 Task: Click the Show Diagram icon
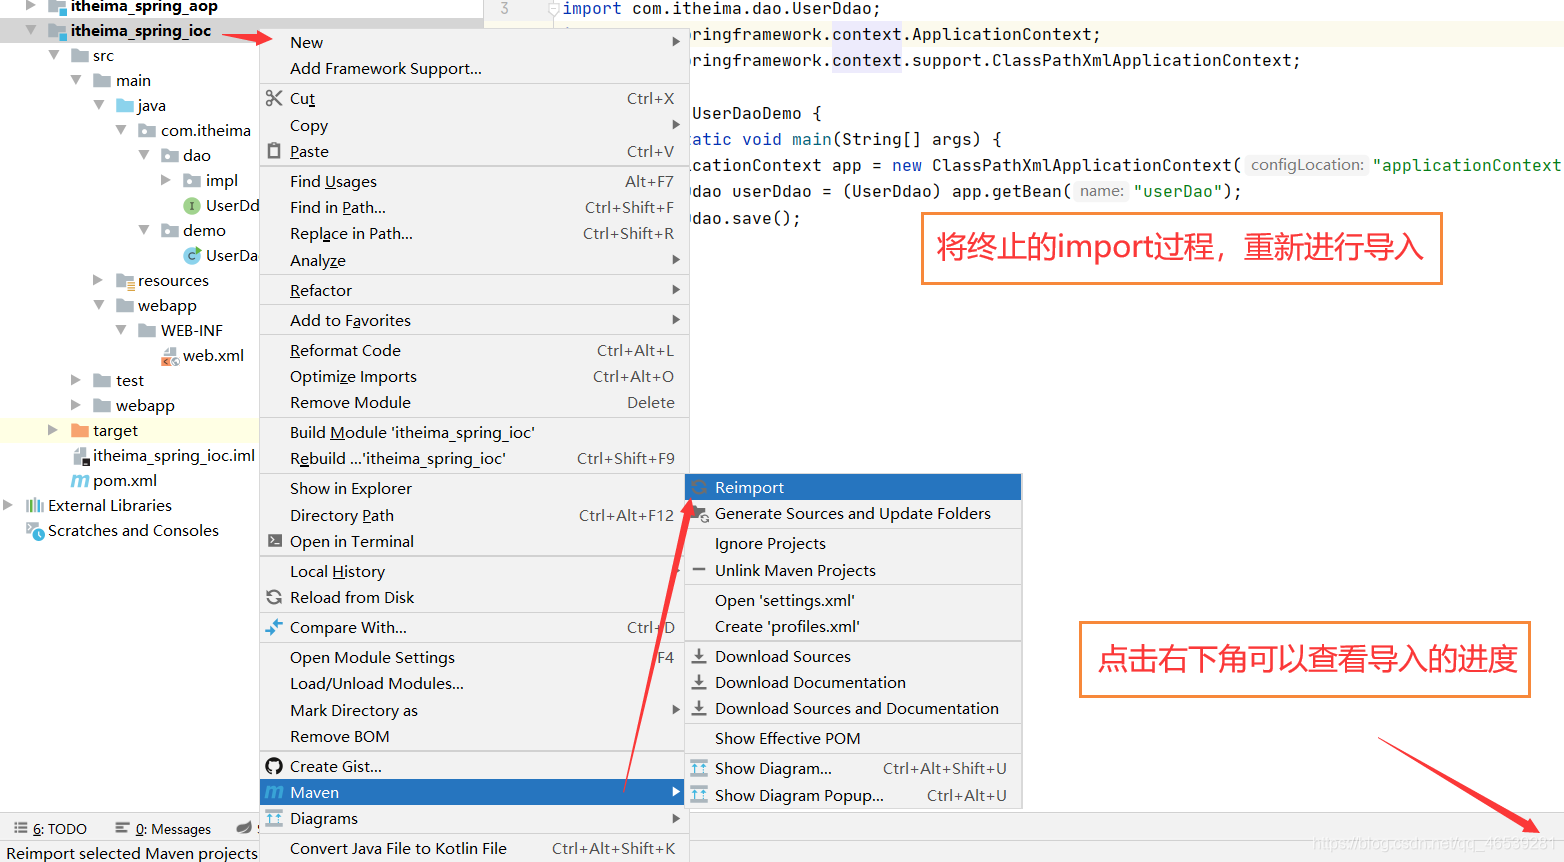coord(699,768)
